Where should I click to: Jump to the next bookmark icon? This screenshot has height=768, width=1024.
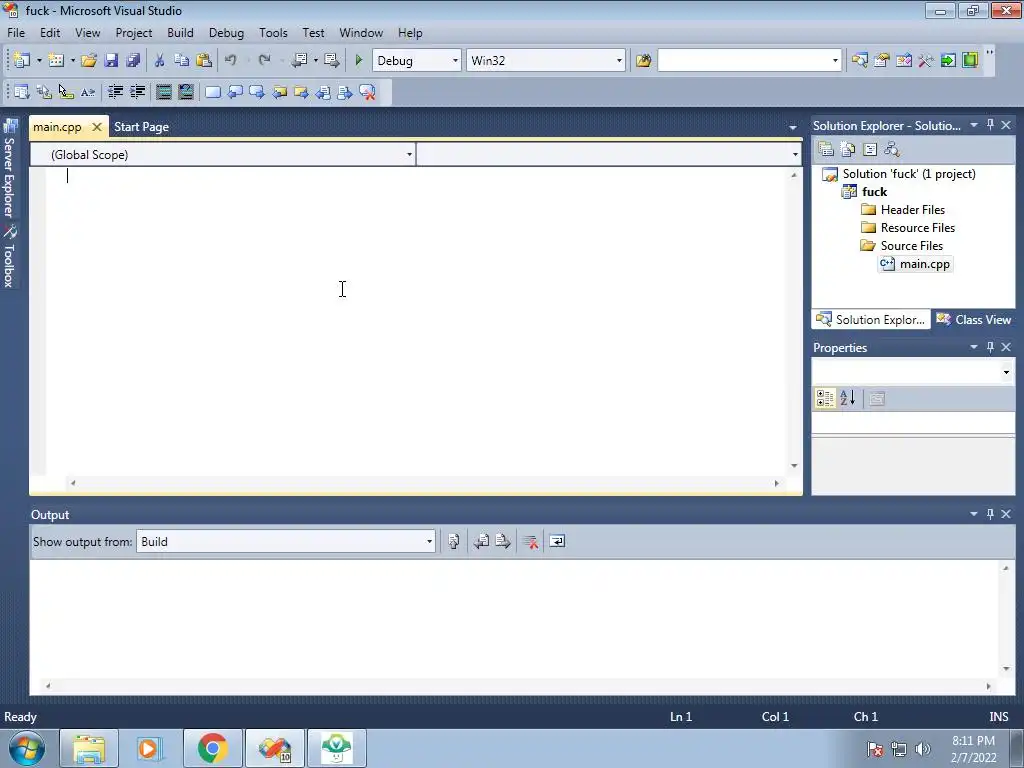257,92
